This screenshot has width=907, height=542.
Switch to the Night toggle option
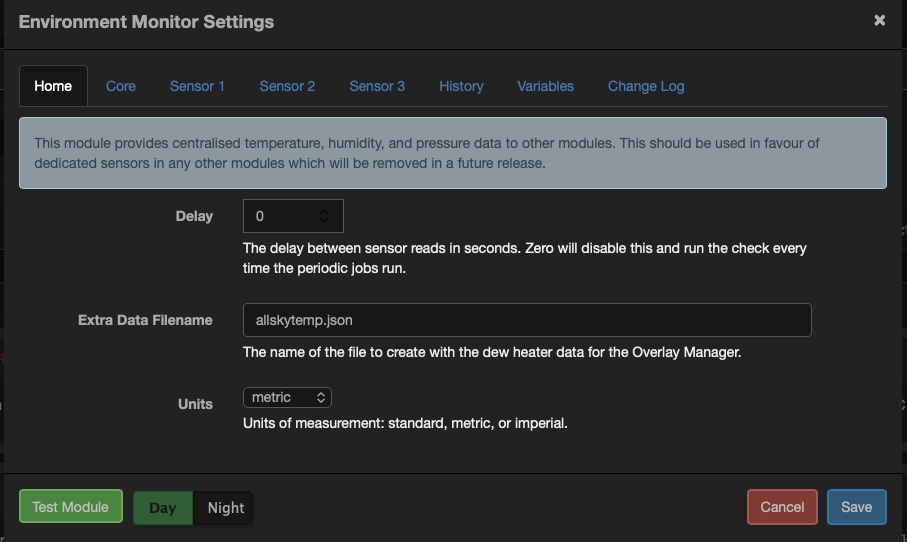click(x=225, y=508)
